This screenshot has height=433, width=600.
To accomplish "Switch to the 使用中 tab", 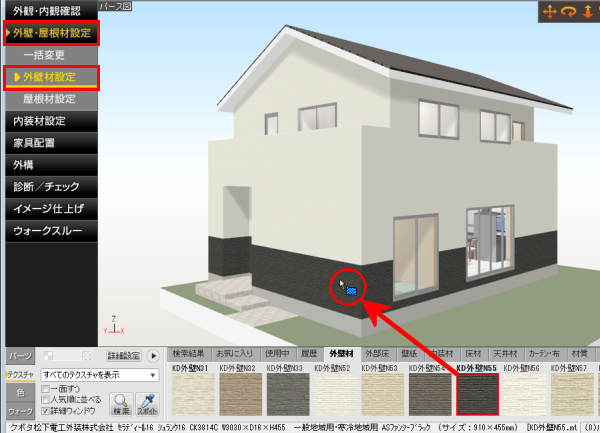I will [277, 354].
